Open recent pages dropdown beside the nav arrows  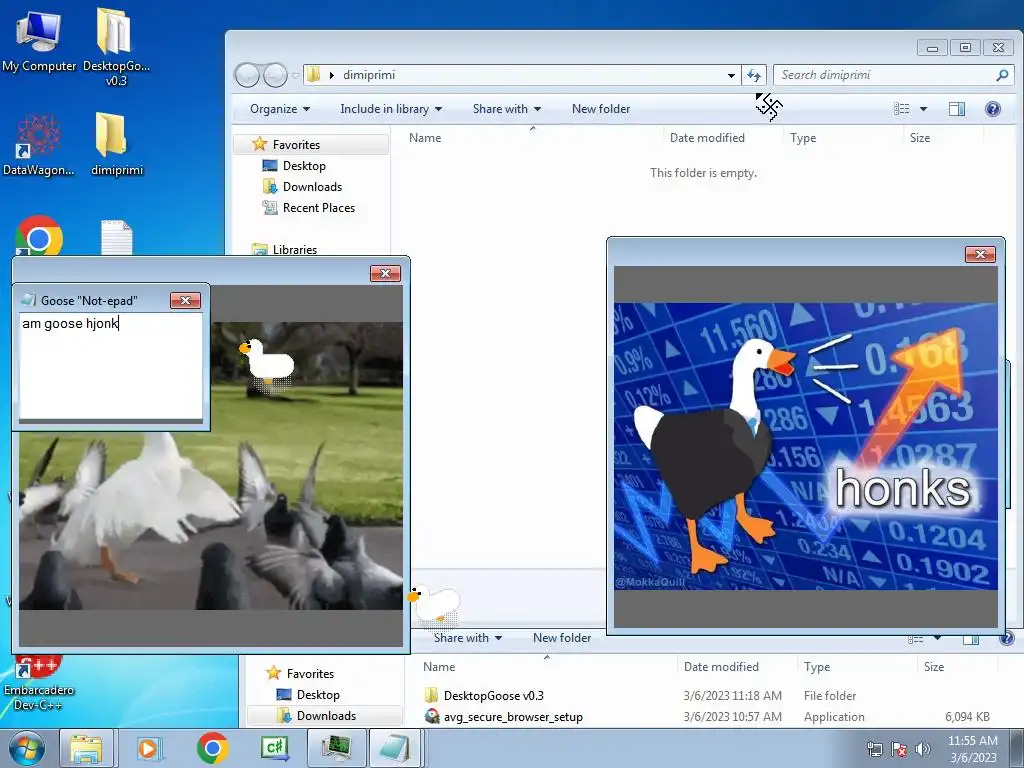click(295, 76)
